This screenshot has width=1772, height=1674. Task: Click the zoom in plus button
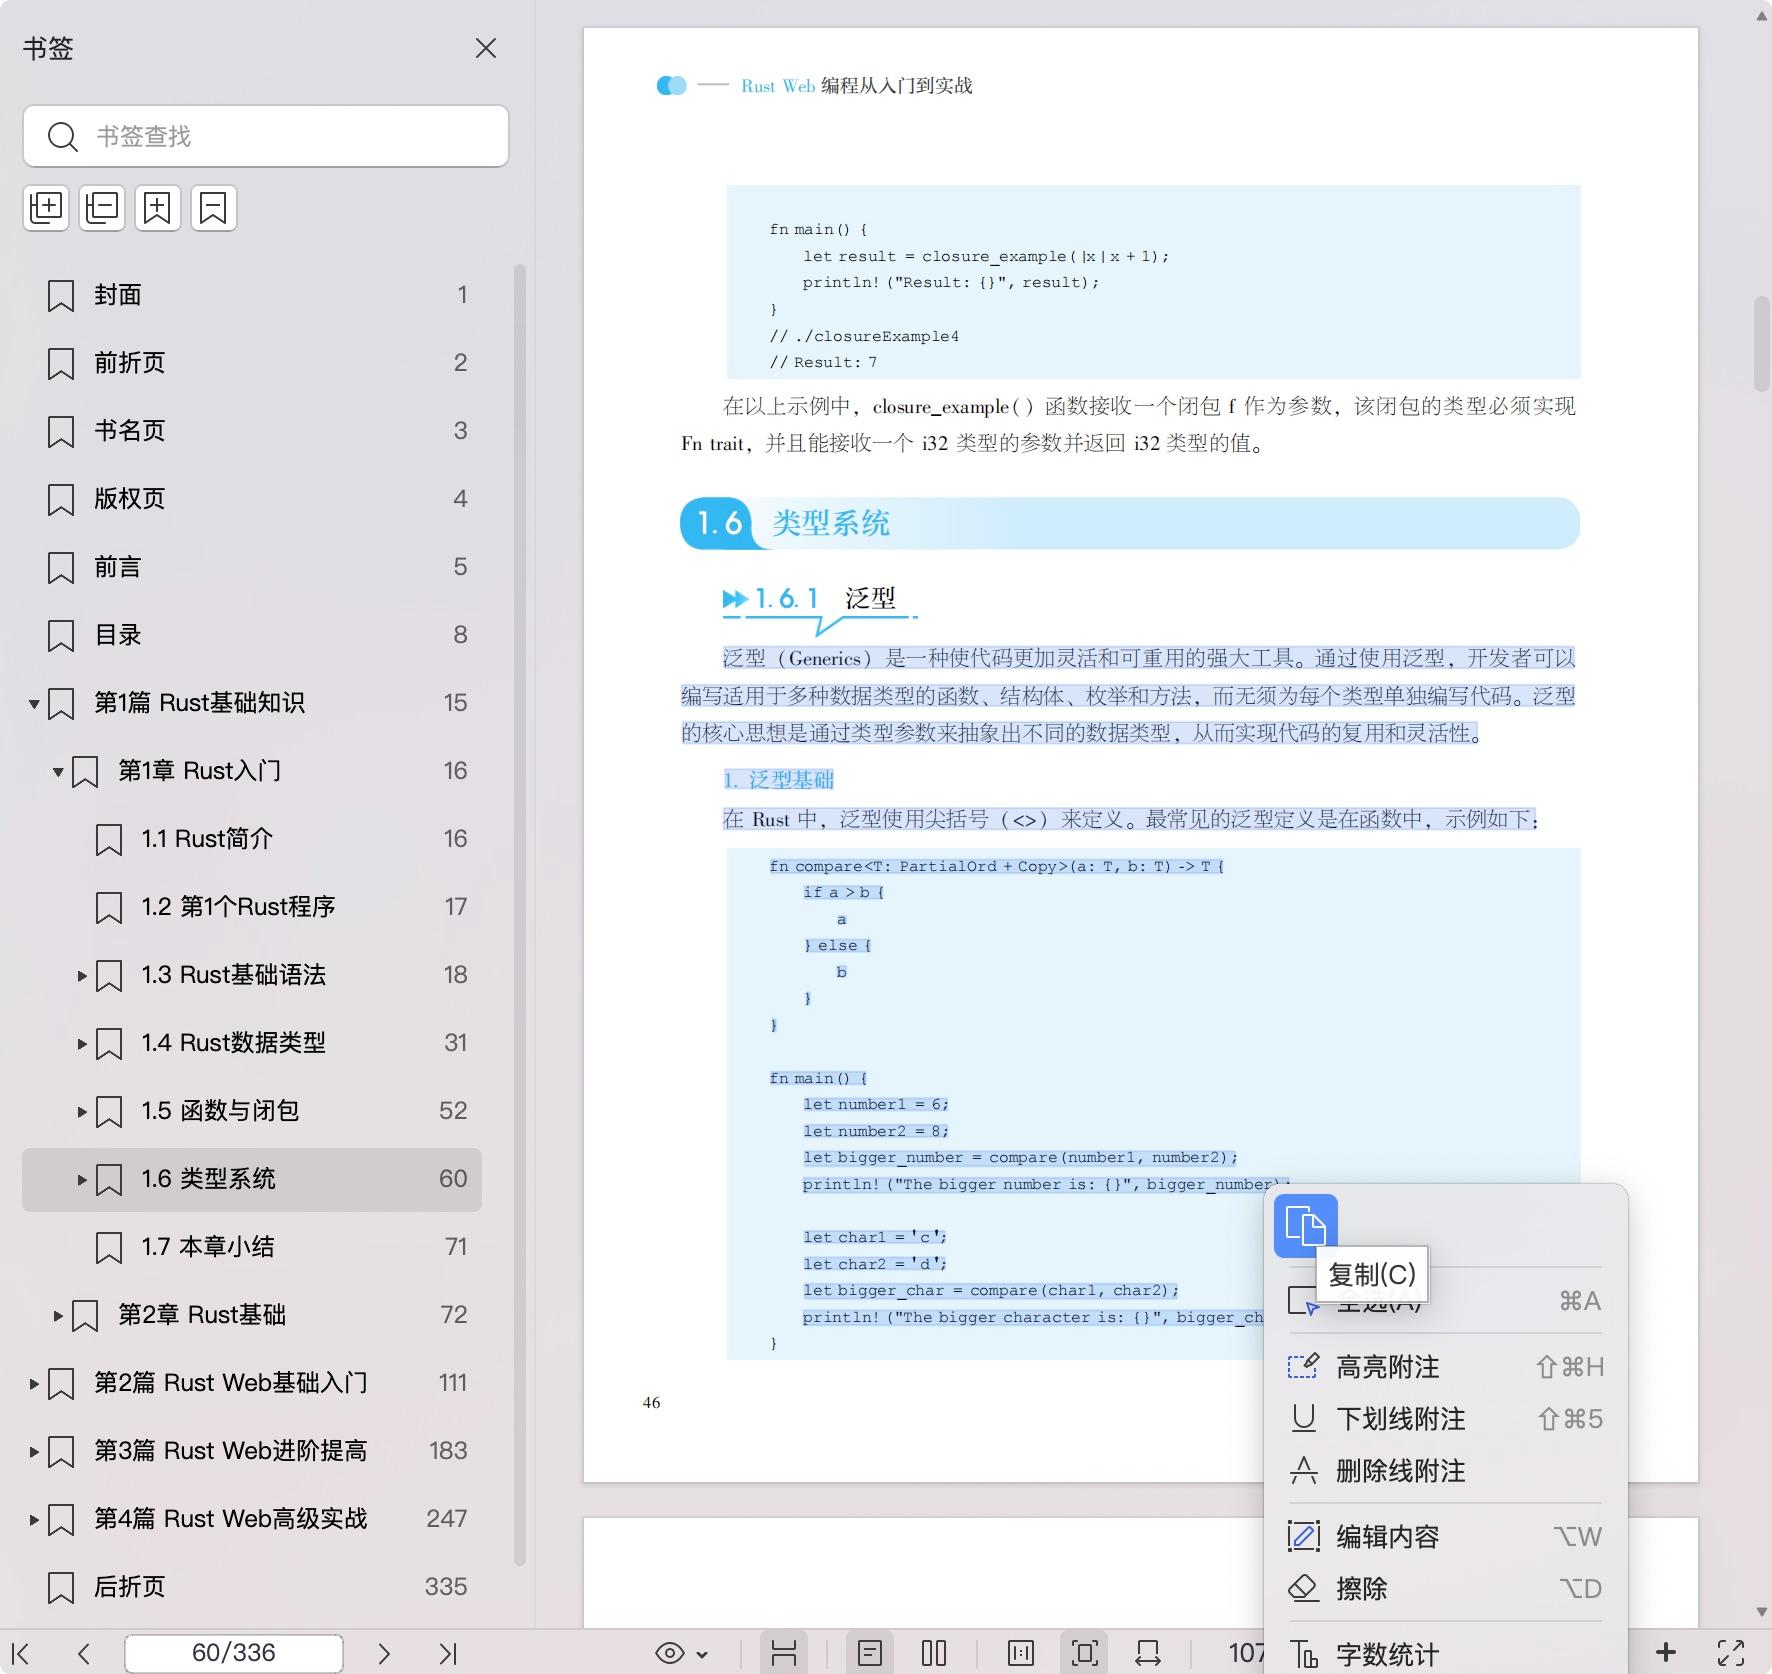[x=1666, y=1653]
